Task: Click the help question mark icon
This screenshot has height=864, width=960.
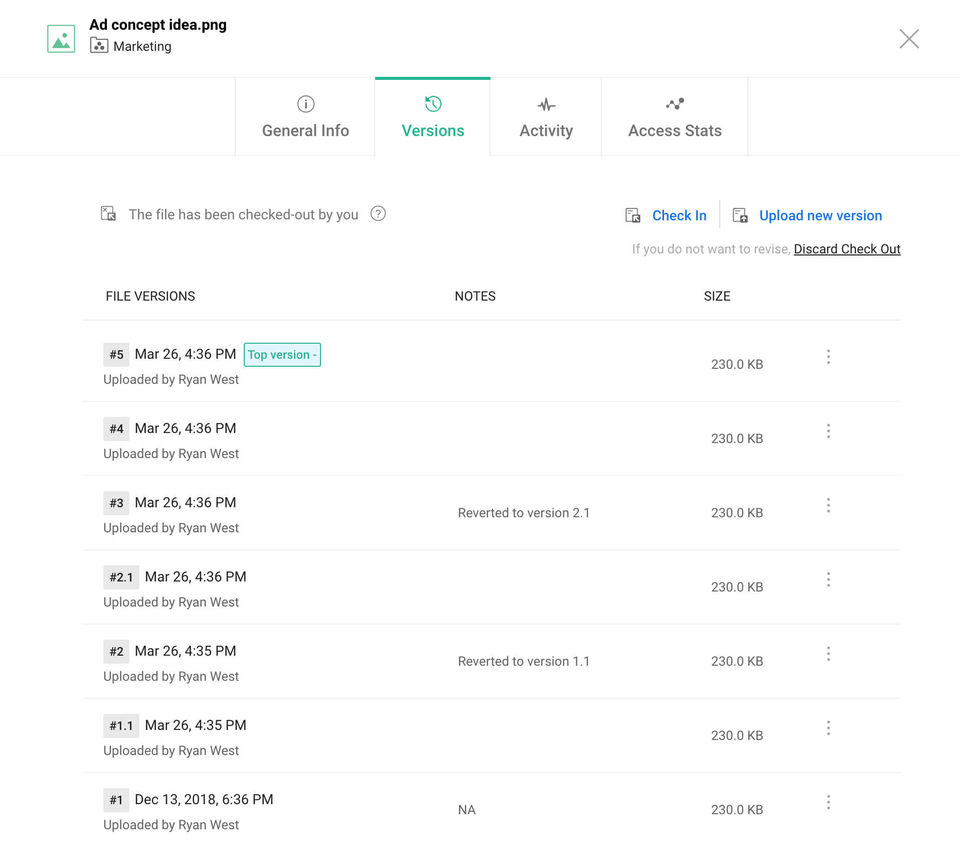Action: pos(378,213)
